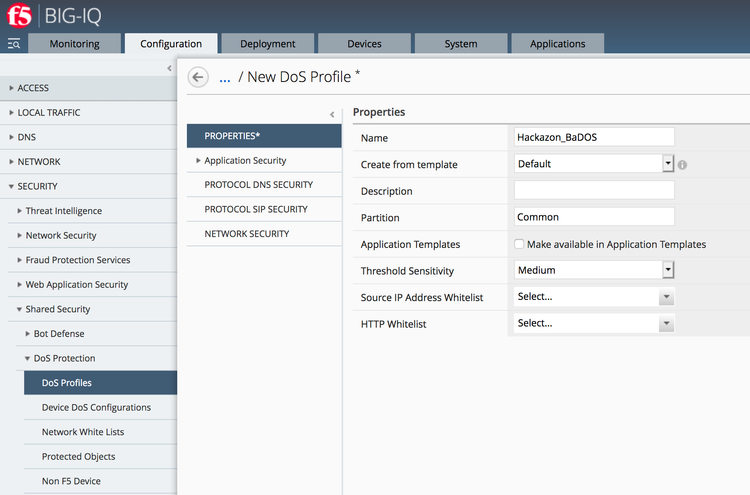This screenshot has width=750, height=495.
Task: Expand the Application Security section
Action: click(x=245, y=160)
